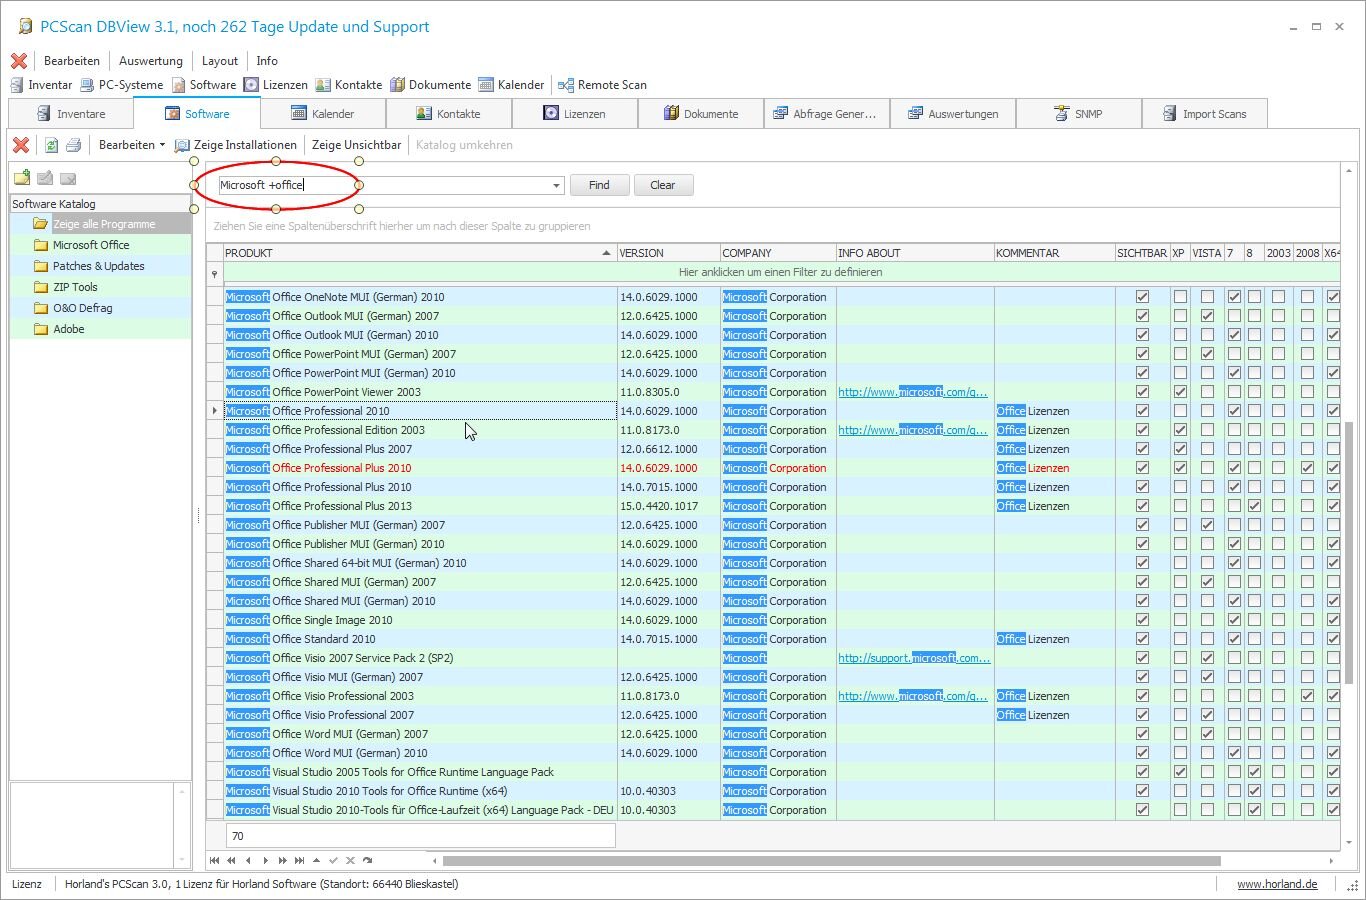The image size is (1366, 900).
Task: Click the delete folder icon above Software Katalog
Action: (68, 178)
